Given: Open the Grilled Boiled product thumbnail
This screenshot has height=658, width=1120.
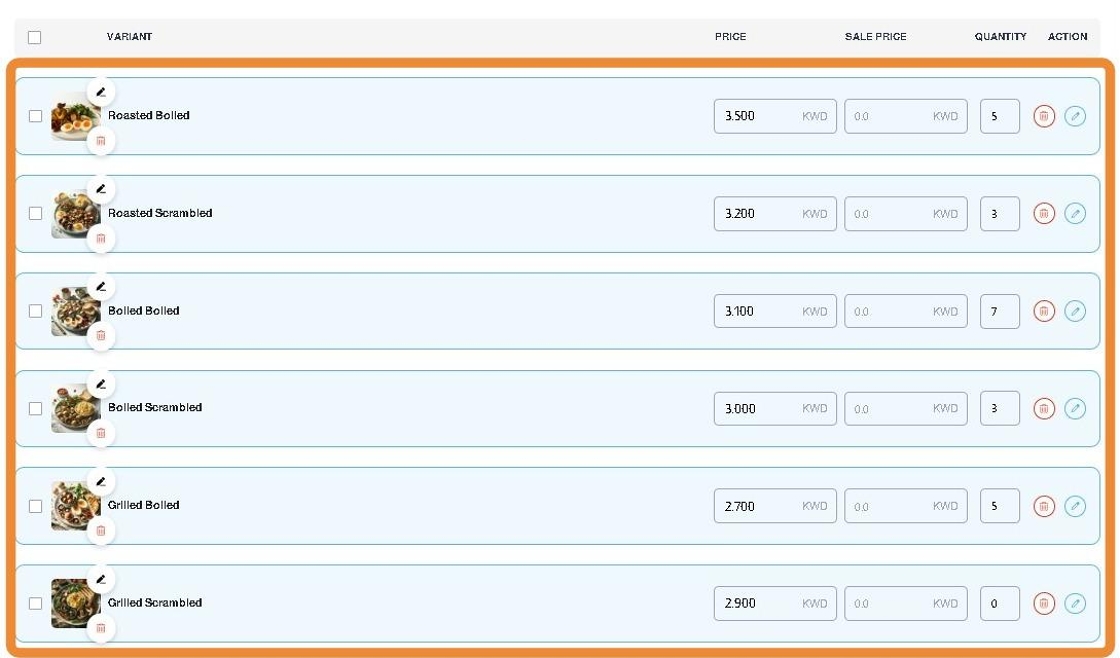Looking at the screenshot, I should (x=75, y=506).
